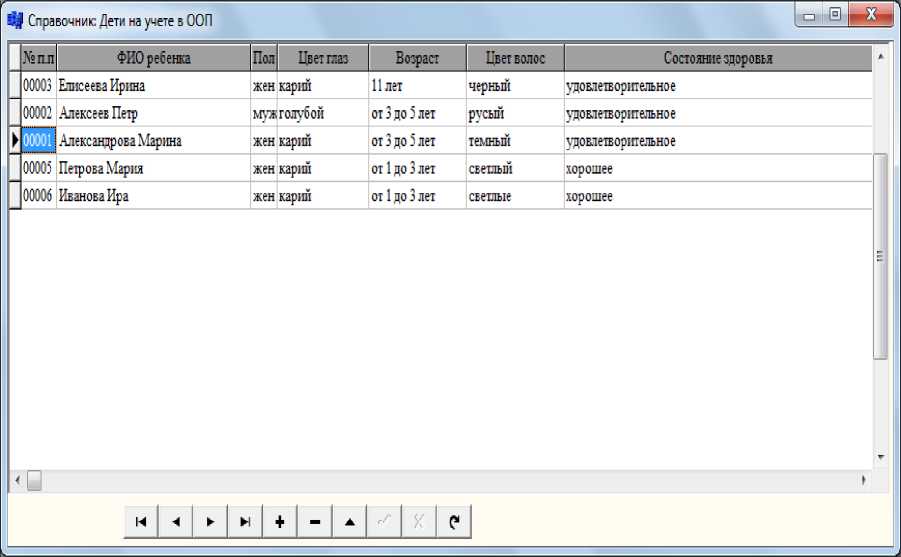Maximize the Справочник window

click(x=835, y=14)
